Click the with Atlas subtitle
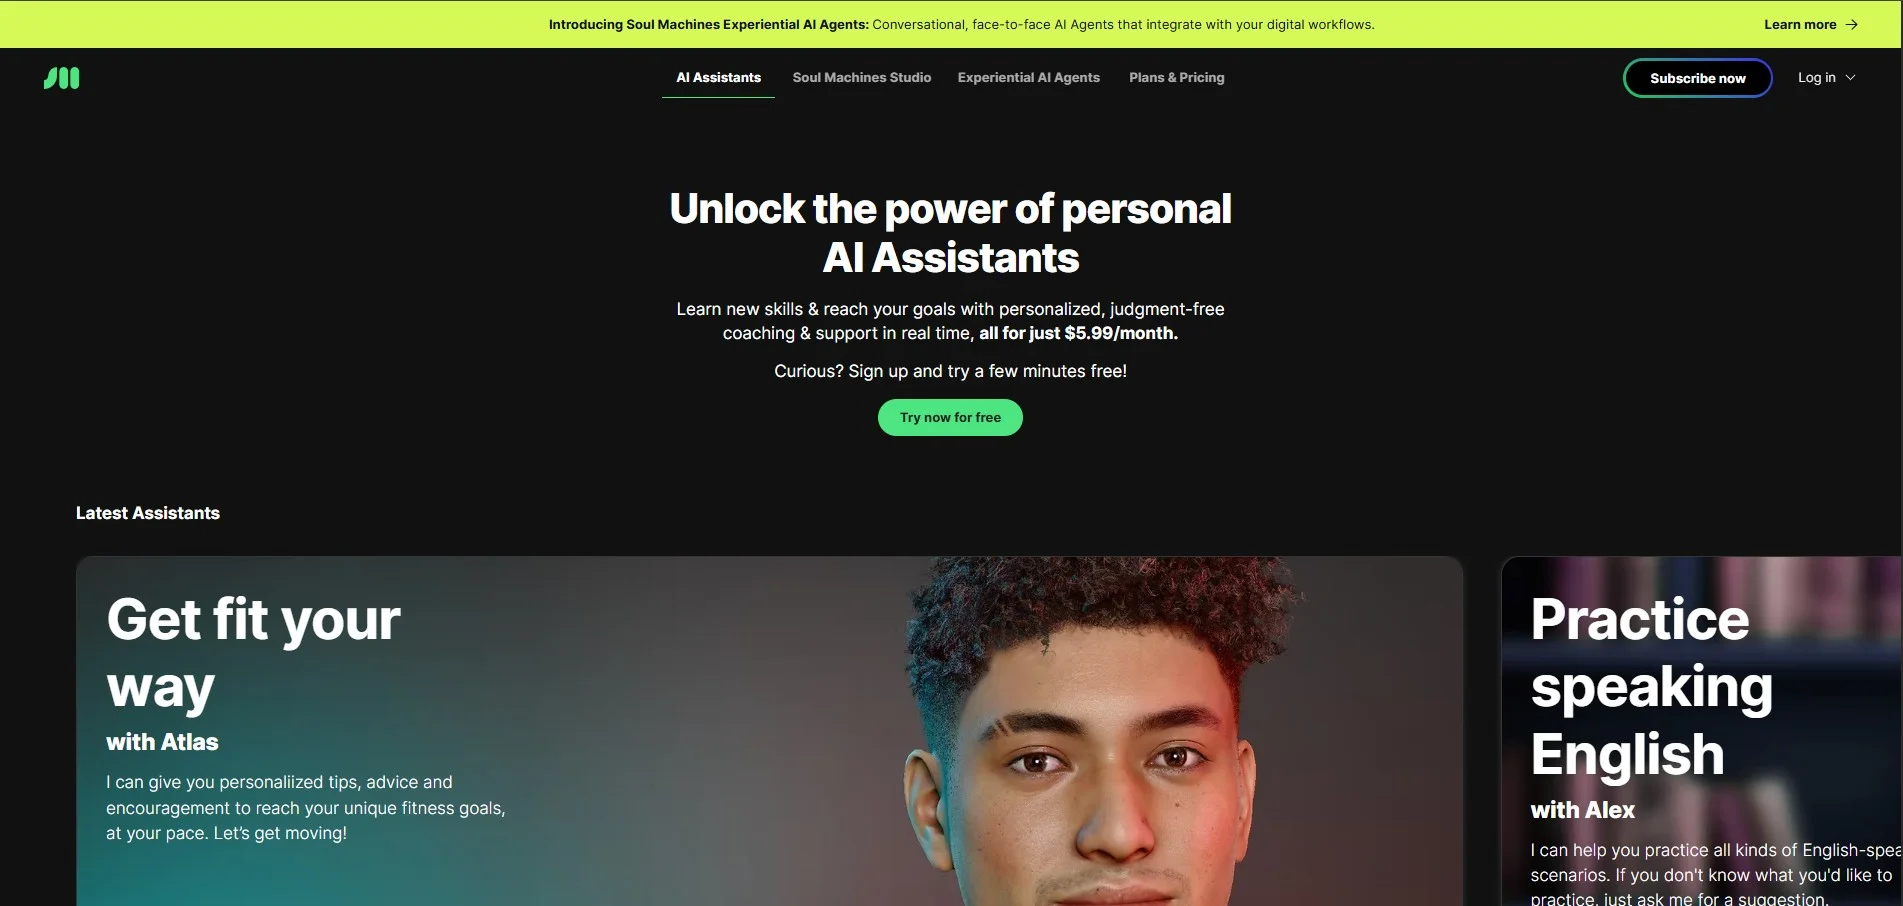1903x906 pixels. coord(162,742)
